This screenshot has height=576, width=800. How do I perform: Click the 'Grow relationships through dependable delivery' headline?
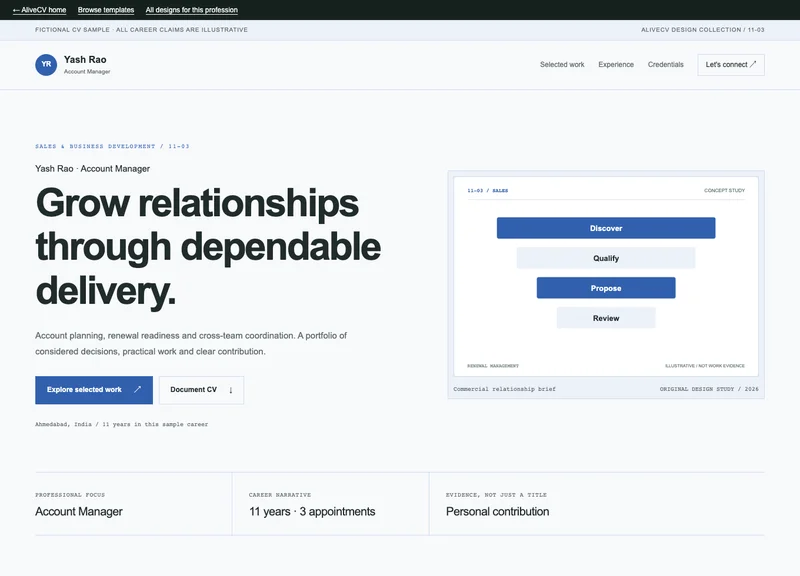[x=208, y=247]
